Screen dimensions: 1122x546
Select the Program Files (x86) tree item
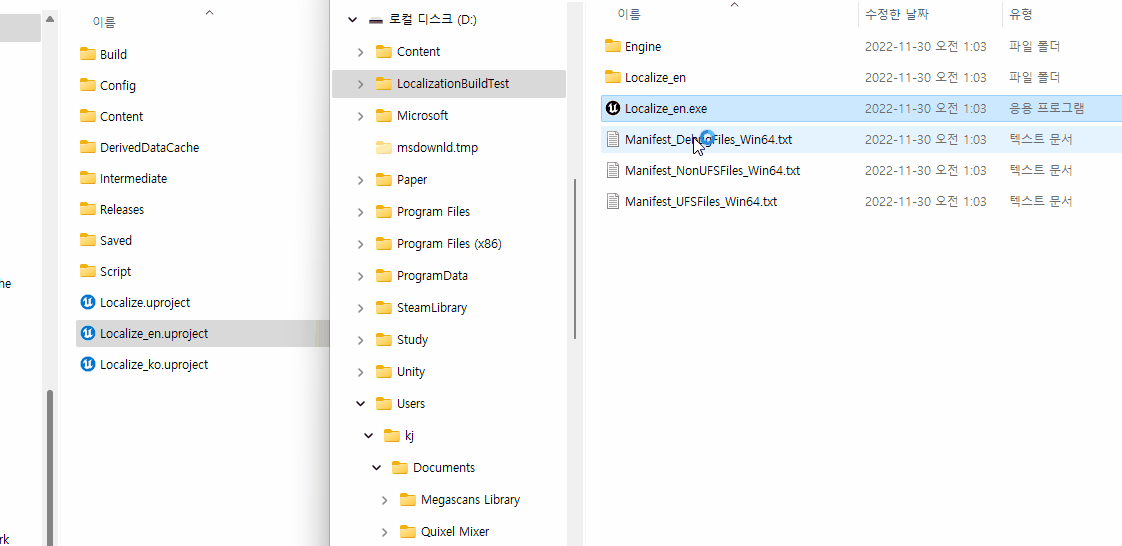click(447, 244)
